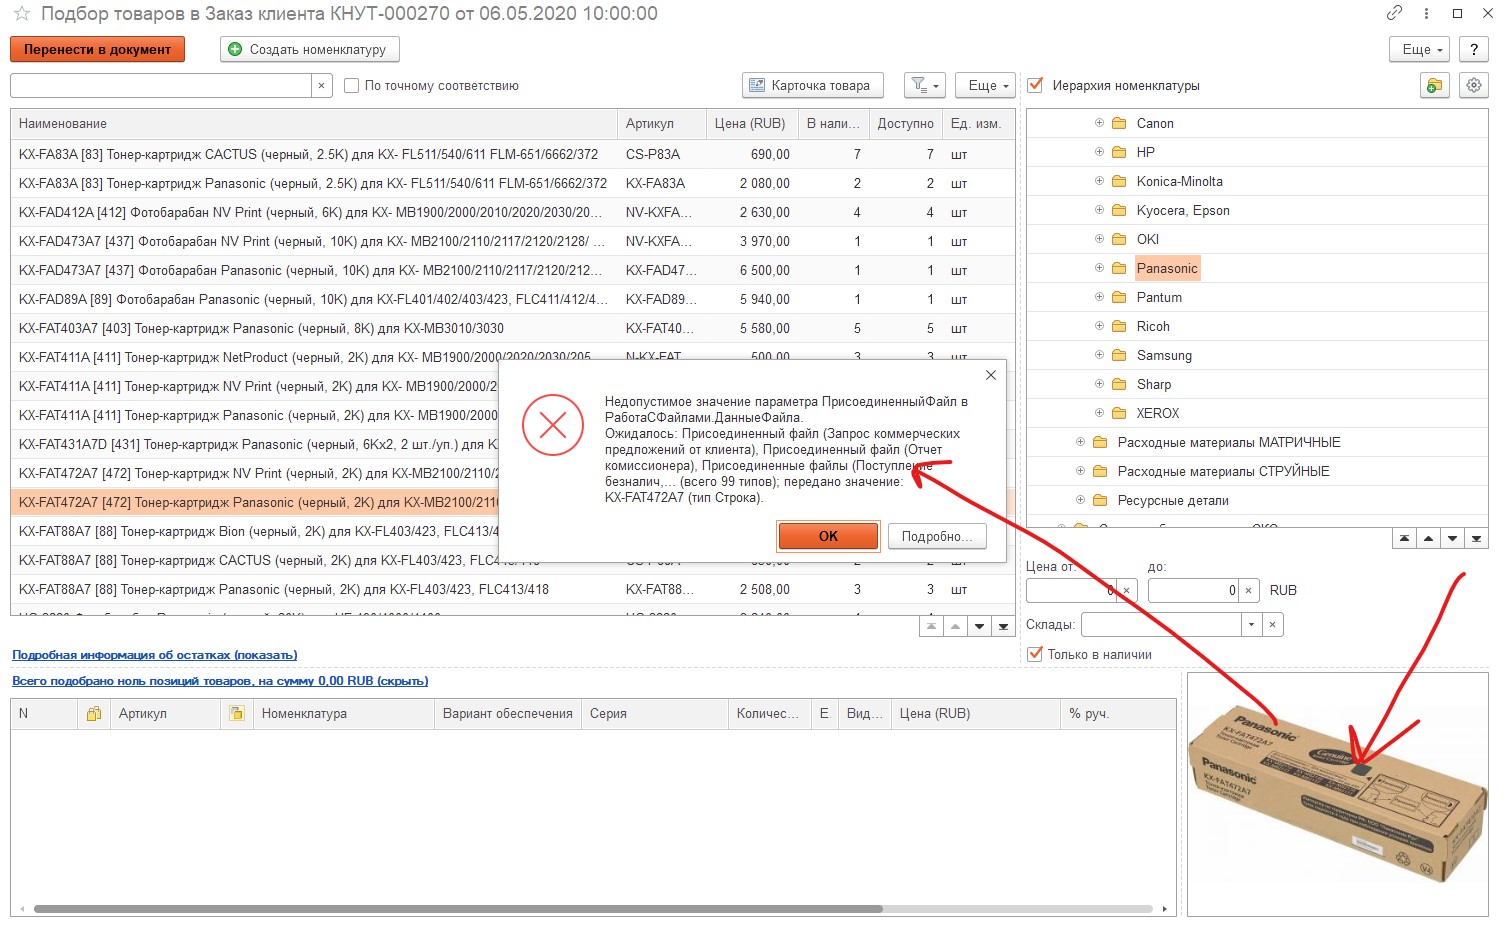Move down in hierarchy tree
1503x925 pixels.
point(1452,539)
